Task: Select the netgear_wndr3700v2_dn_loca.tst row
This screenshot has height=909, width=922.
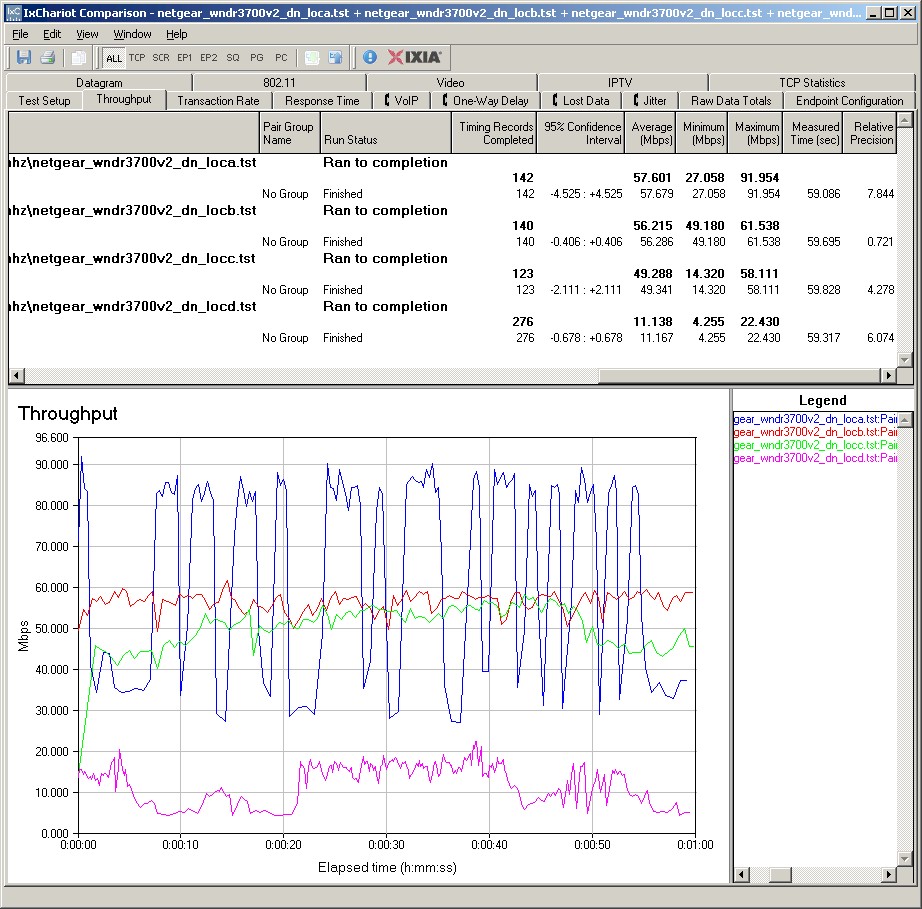Action: pos(452,162)
